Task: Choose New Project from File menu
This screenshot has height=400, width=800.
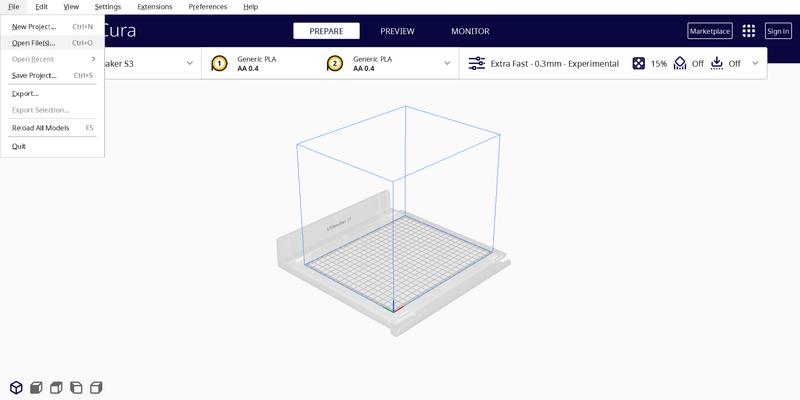Action: 53,27
